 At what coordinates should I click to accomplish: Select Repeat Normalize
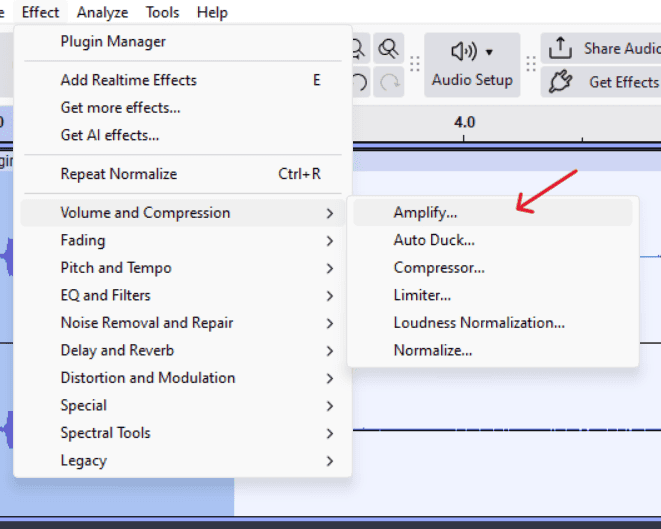183,174
